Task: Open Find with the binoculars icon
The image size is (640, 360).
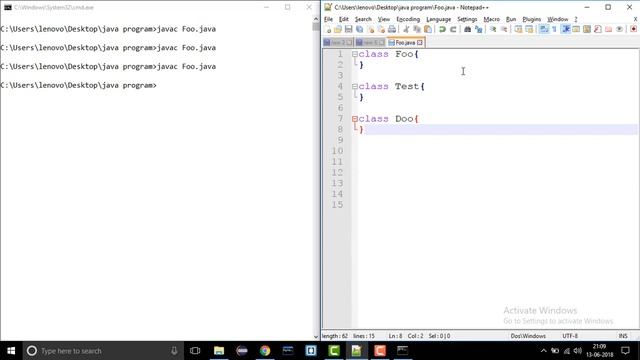Action: 467,29
